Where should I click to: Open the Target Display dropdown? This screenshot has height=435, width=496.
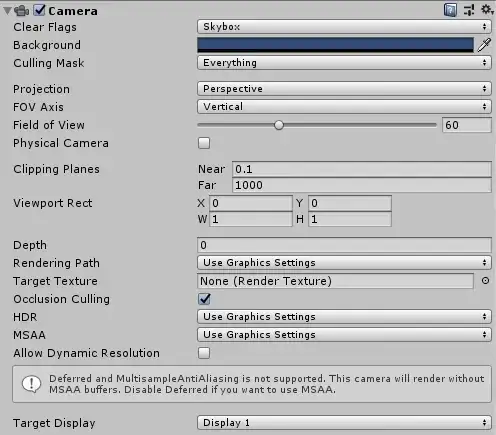[x=344, y=423]
